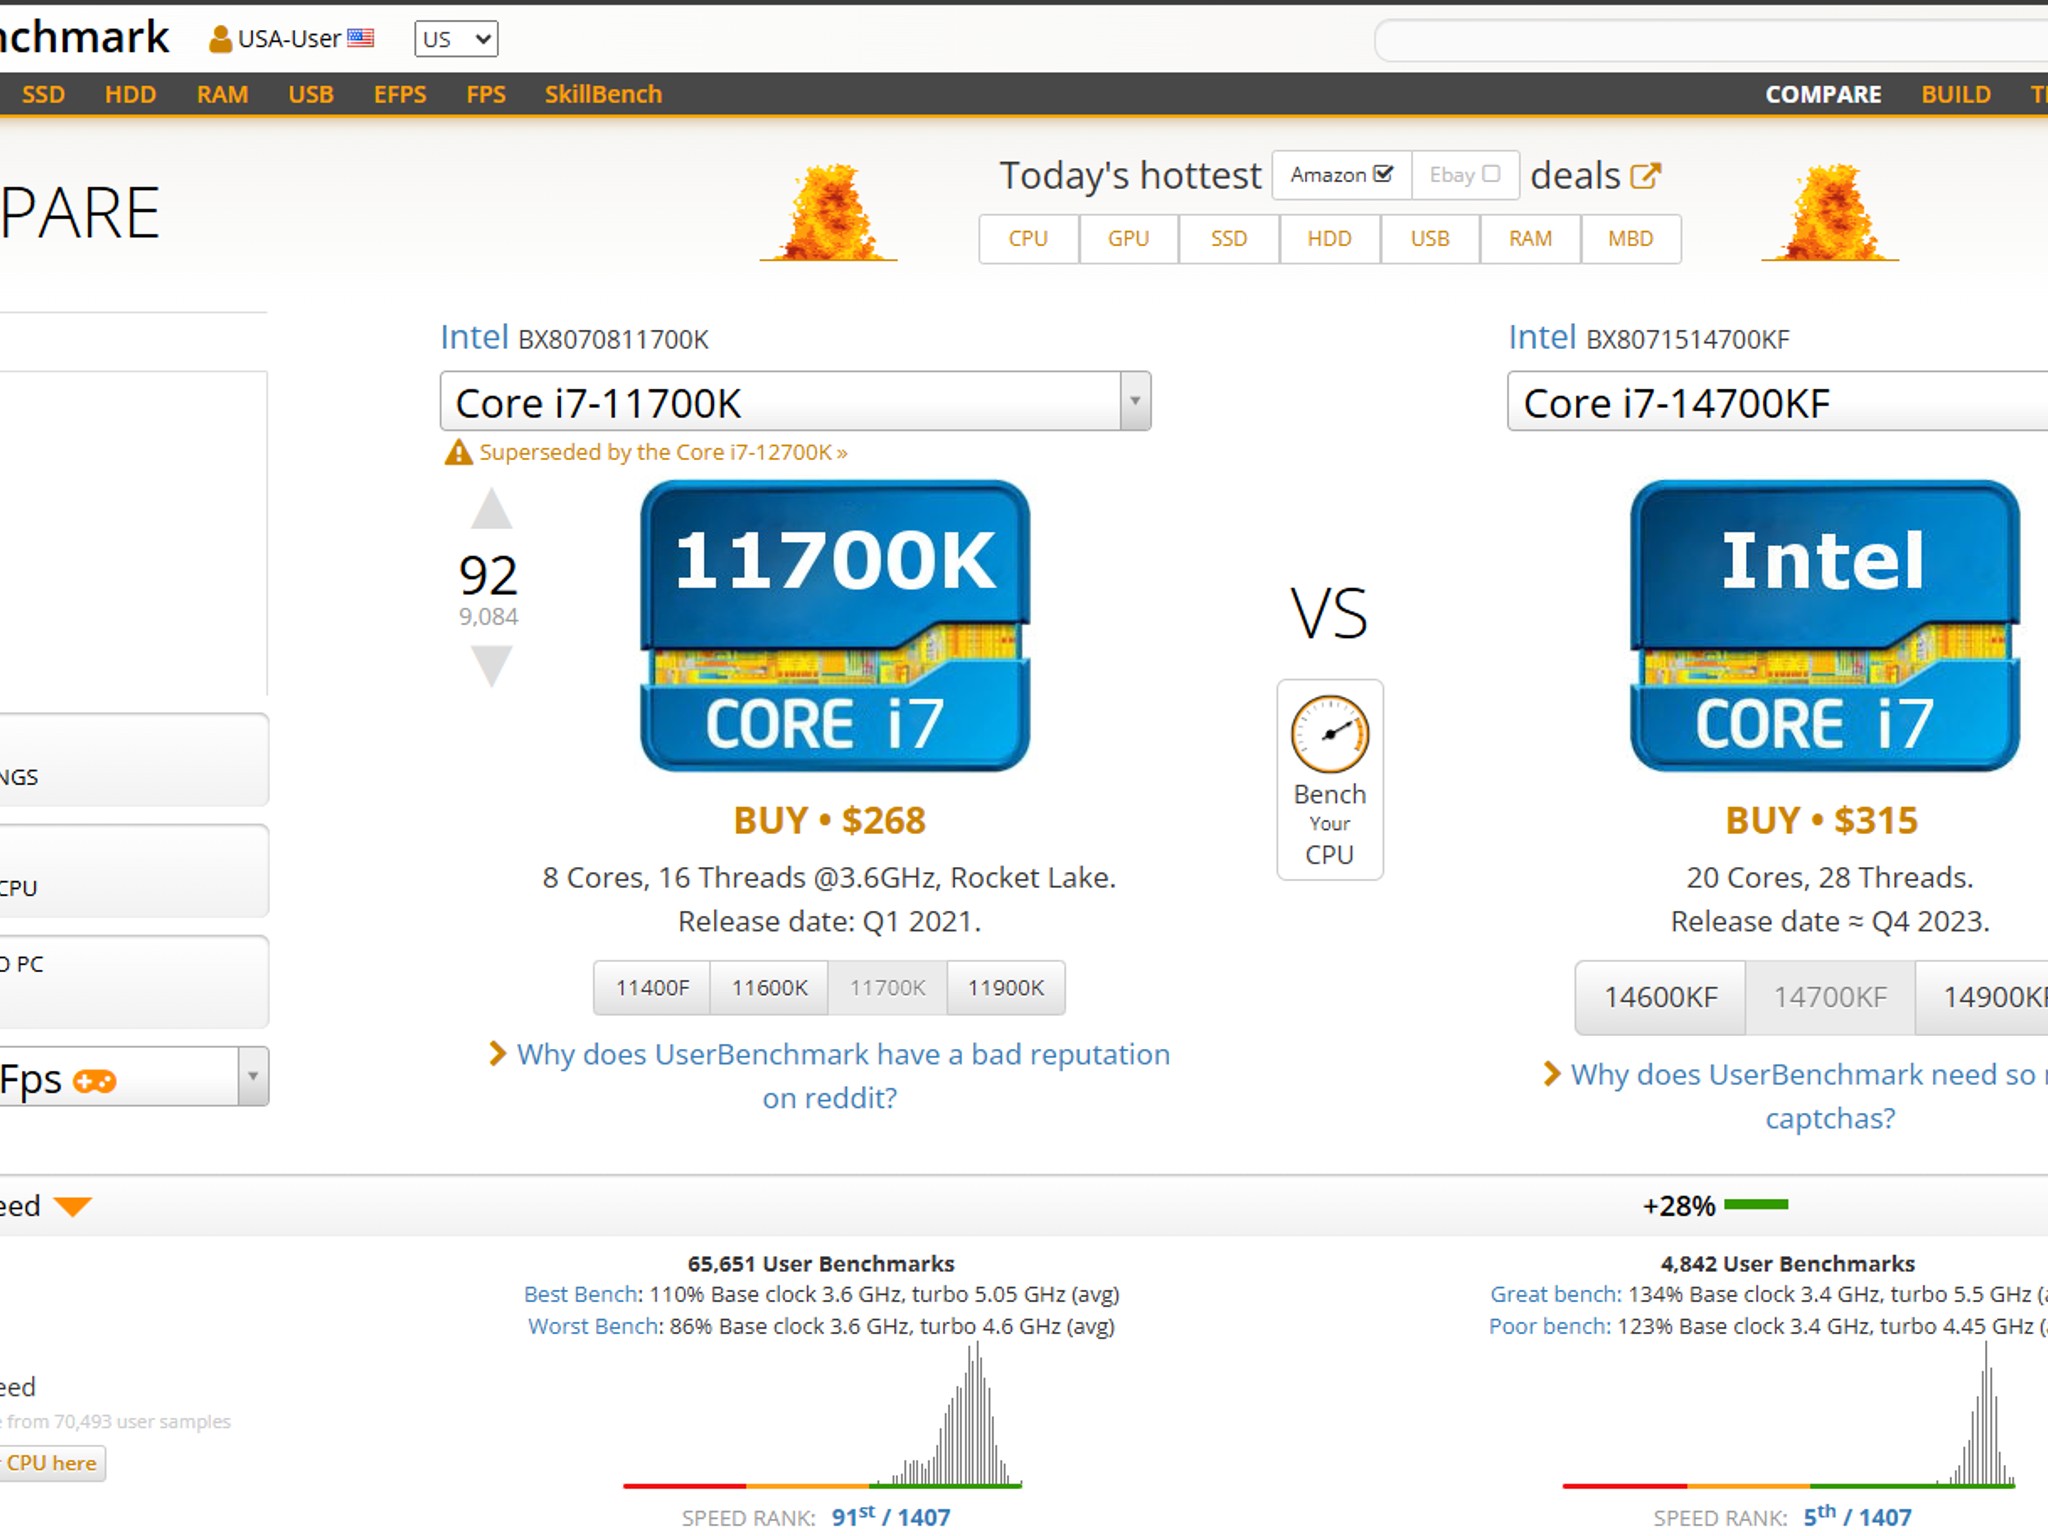Click the downvote arrow below 9,084

pos(491,664)
